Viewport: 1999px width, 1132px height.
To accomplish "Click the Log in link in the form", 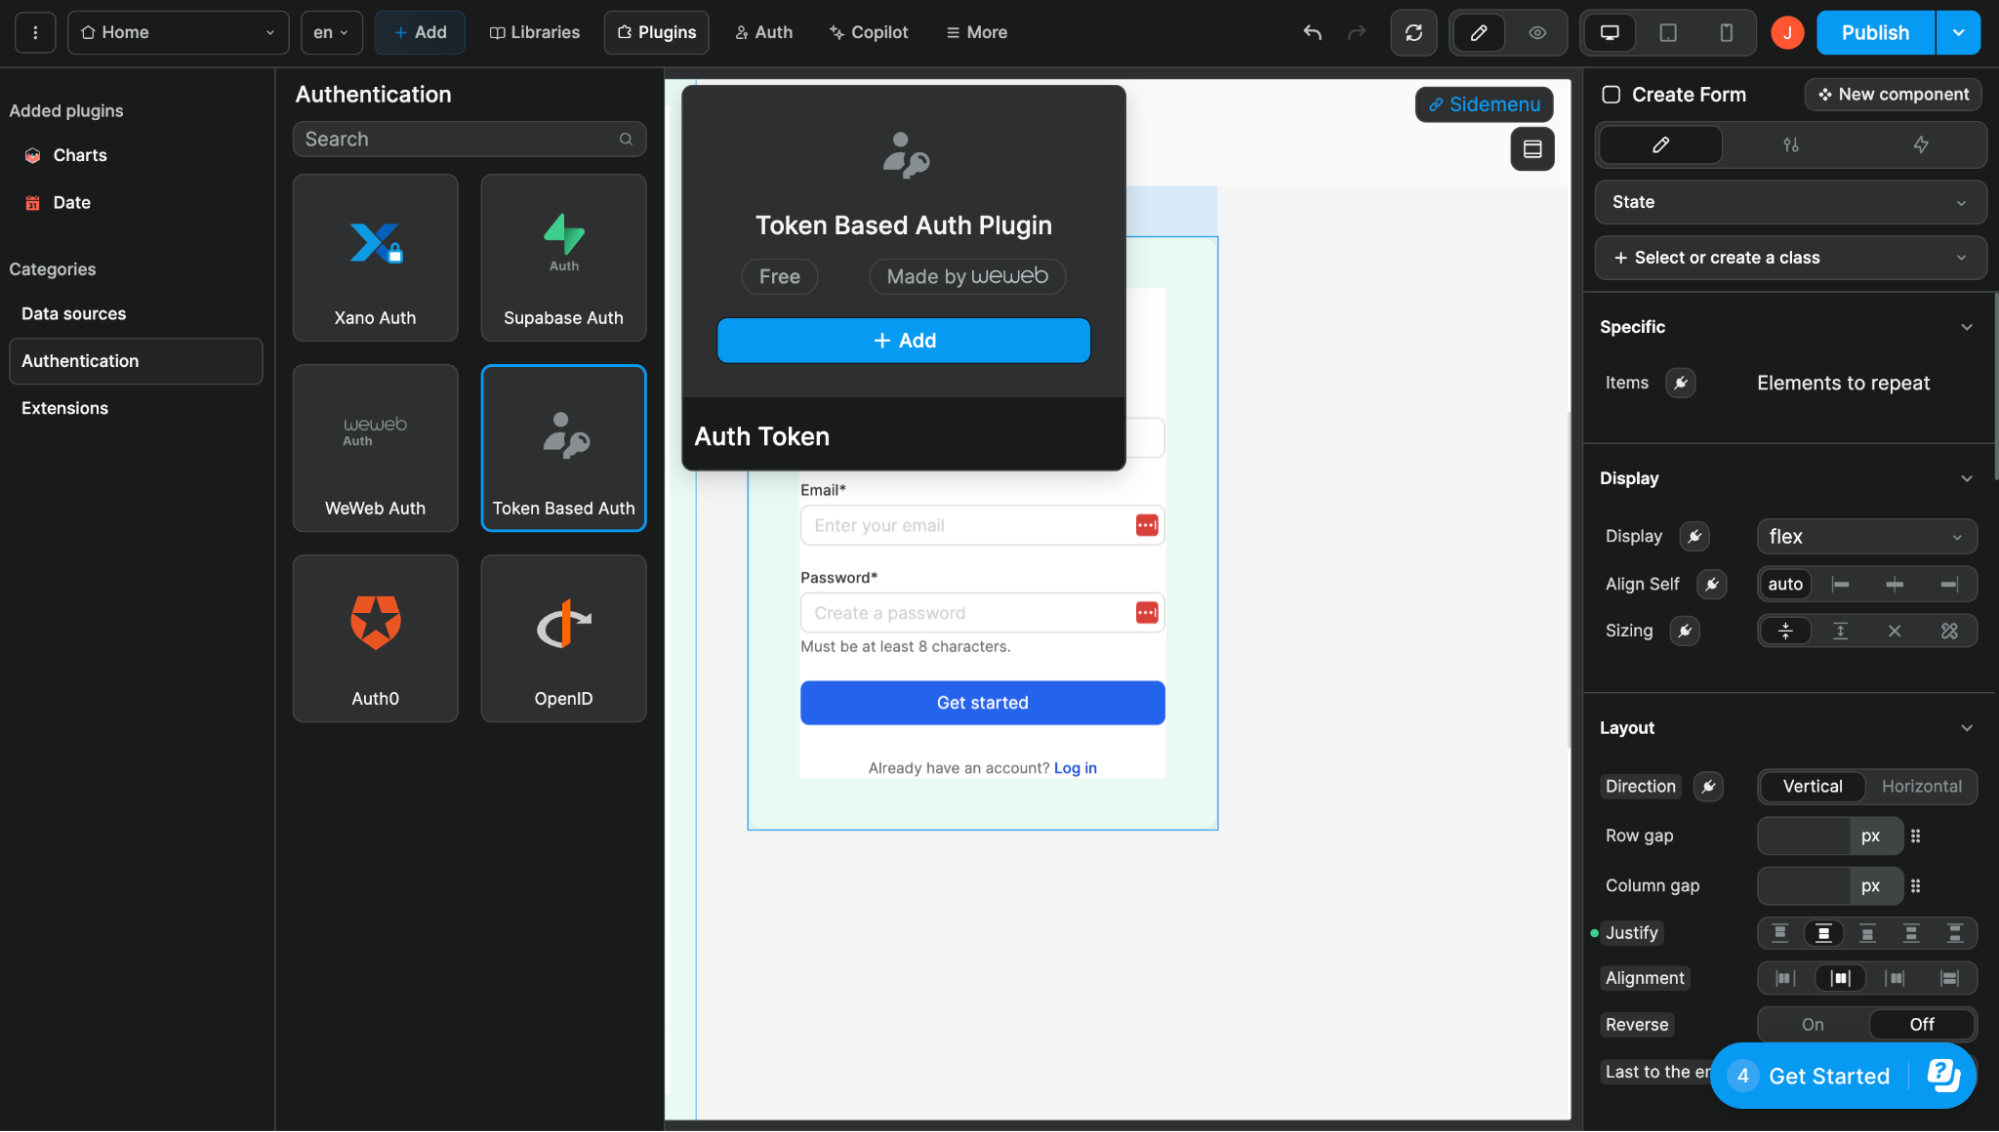I will (x=1075, y=767).
